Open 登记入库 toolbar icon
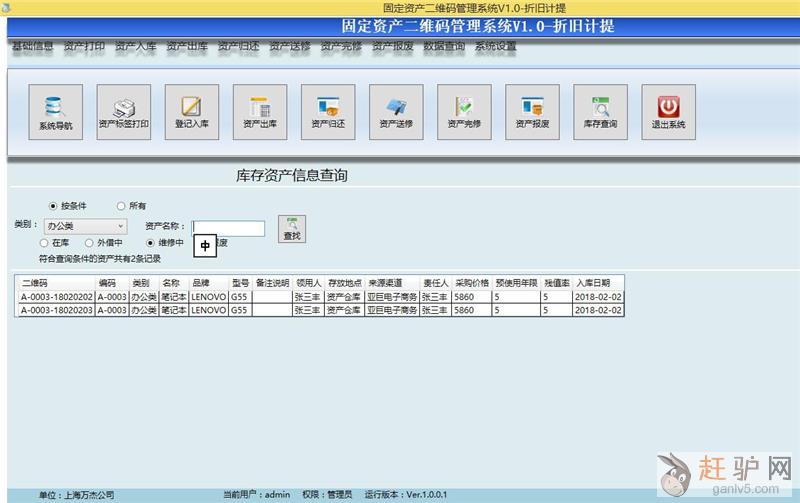The height and width of the screenshot is (503, 800). [x=191, y=112]
